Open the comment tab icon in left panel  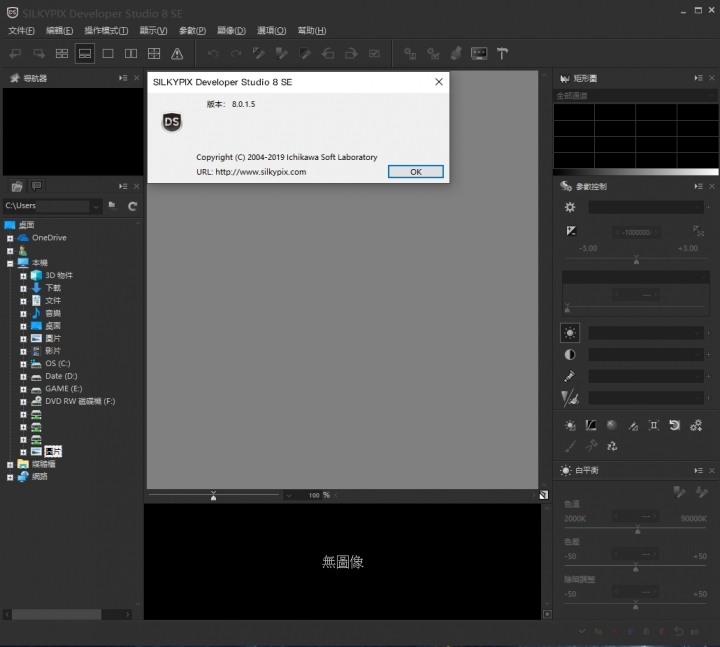click(x=36, y=186)
